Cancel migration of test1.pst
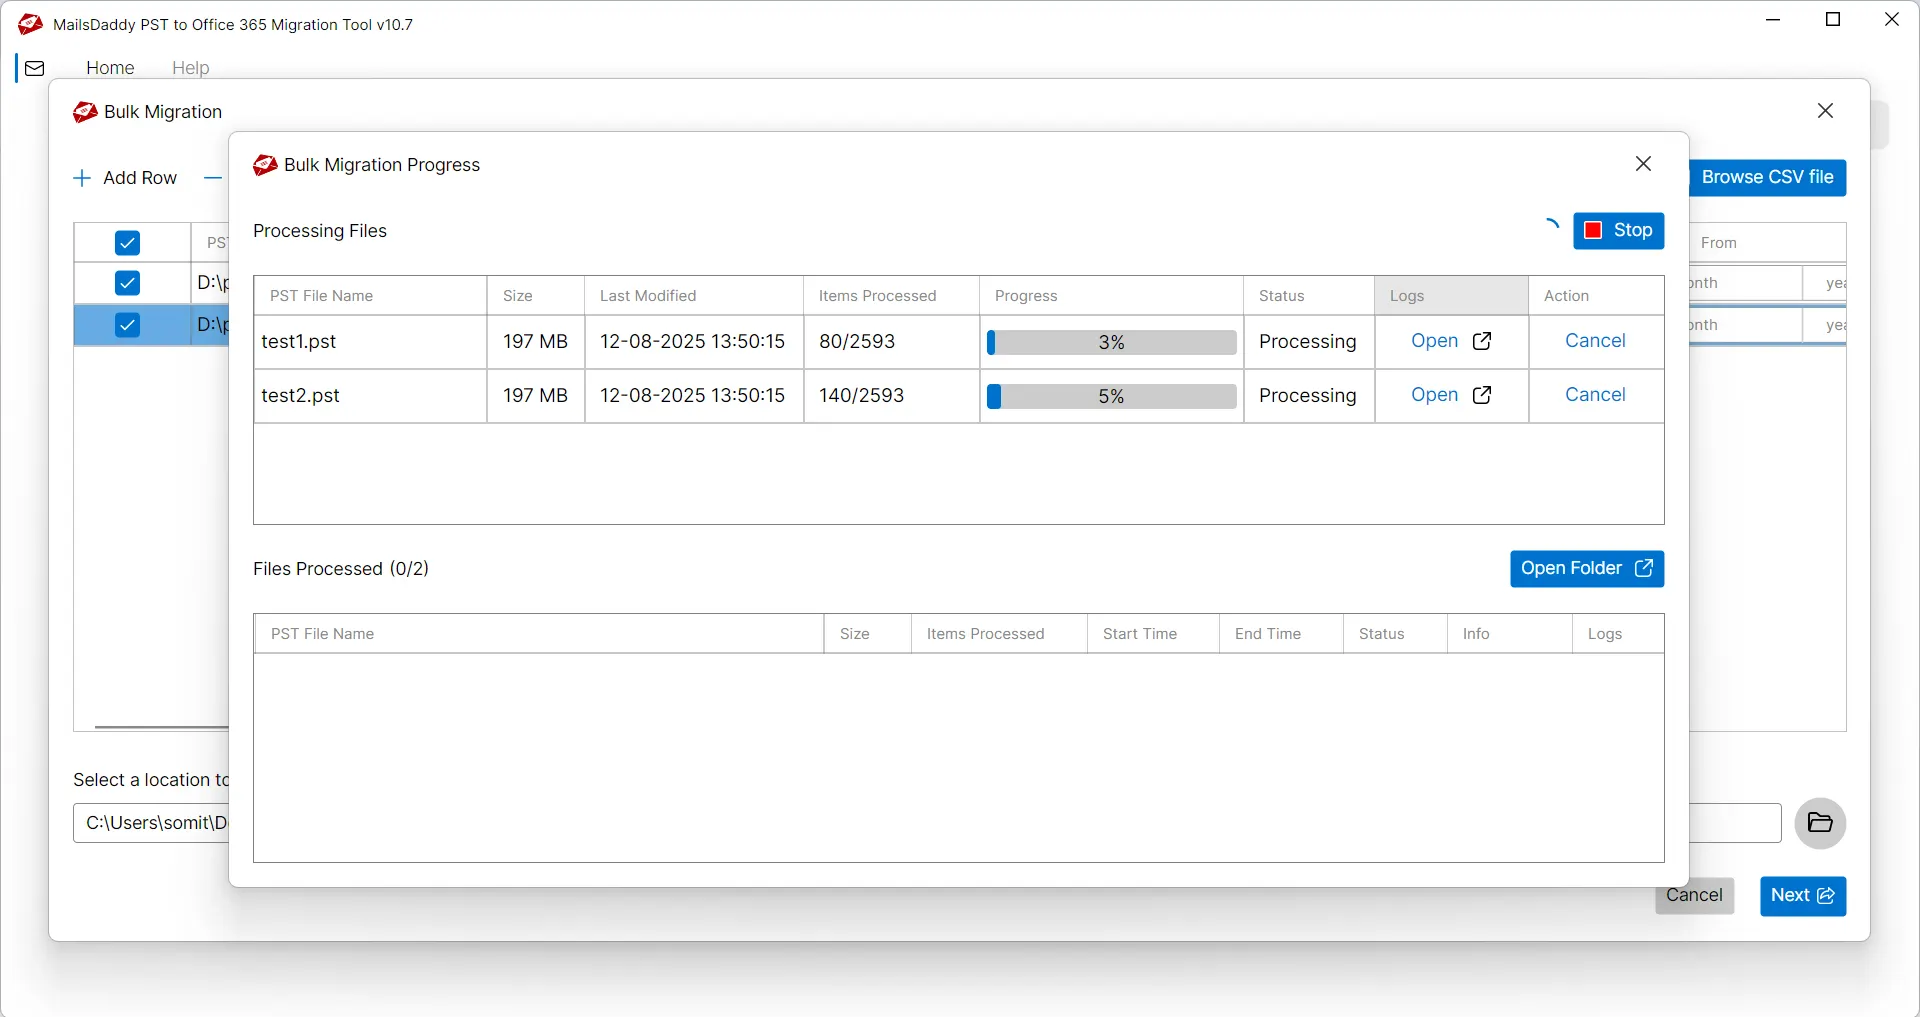 [x=1594, y=341]
